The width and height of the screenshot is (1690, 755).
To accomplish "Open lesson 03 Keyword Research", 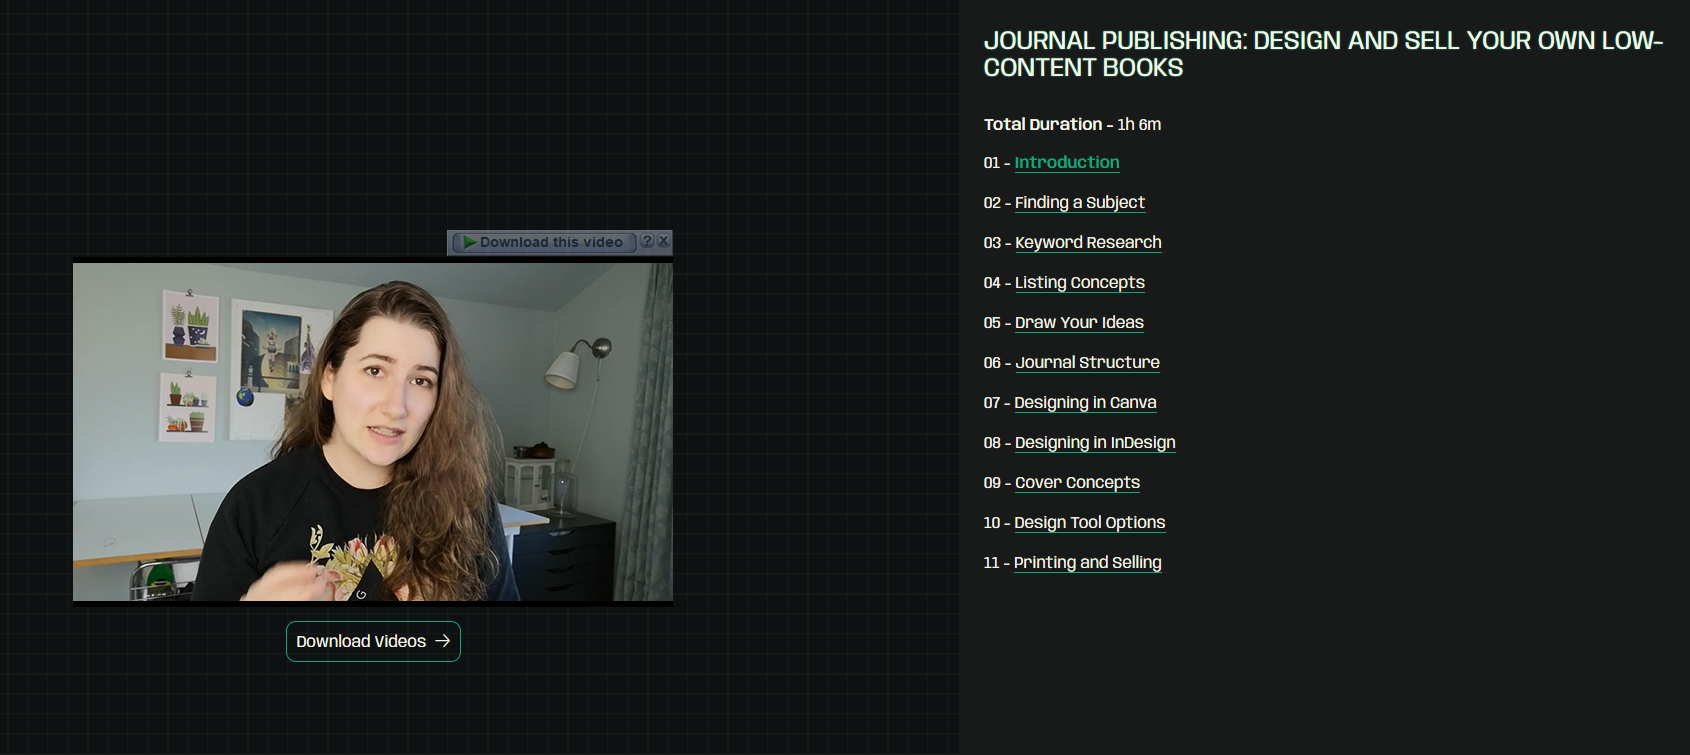I will pos(1088,242).
